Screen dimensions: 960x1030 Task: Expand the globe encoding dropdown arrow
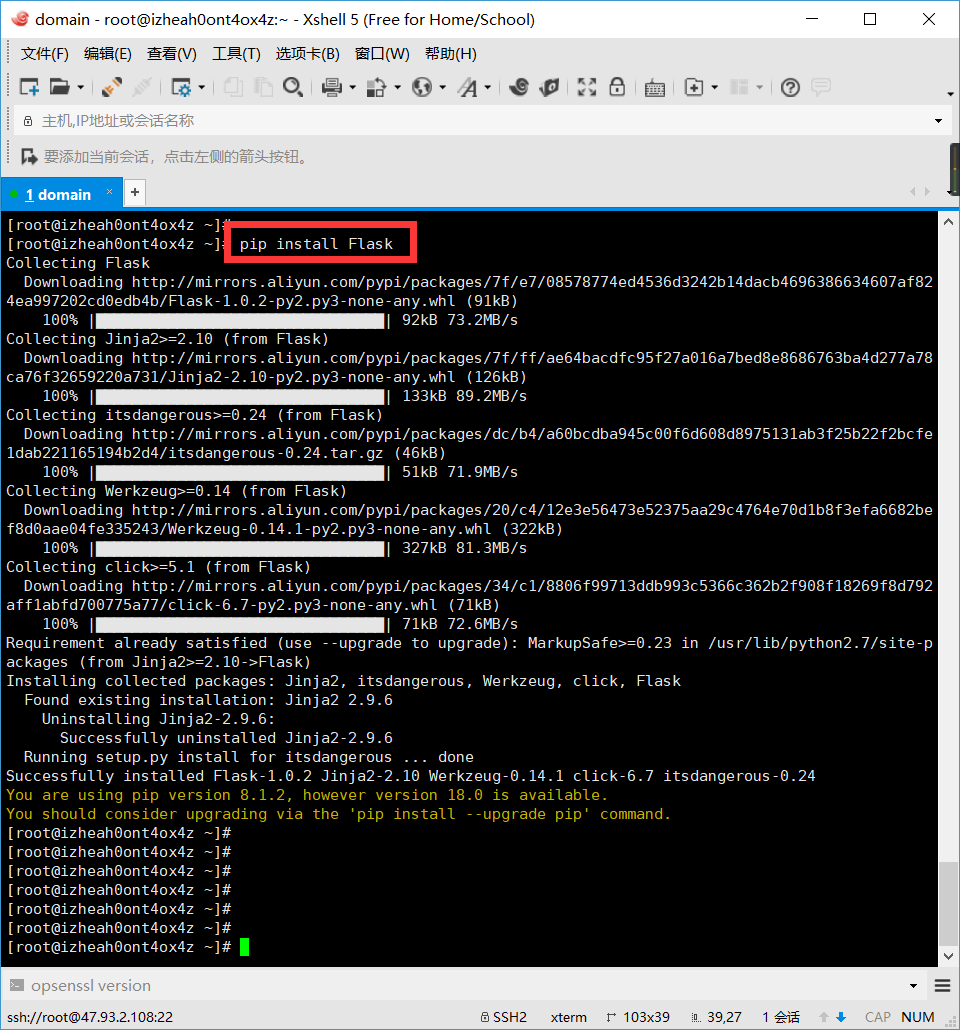(443, 87)
